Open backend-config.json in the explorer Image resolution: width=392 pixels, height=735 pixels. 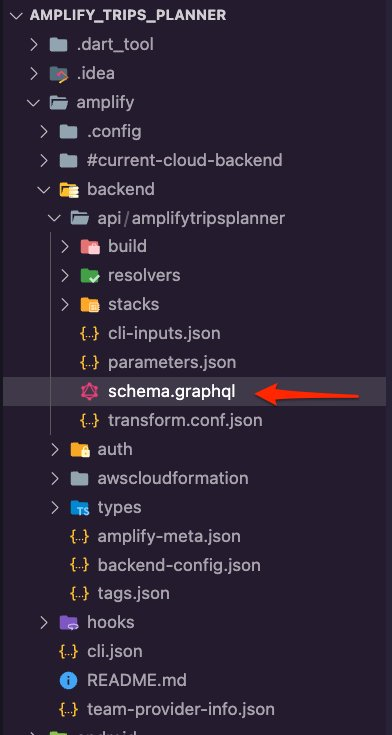(179, 565)
